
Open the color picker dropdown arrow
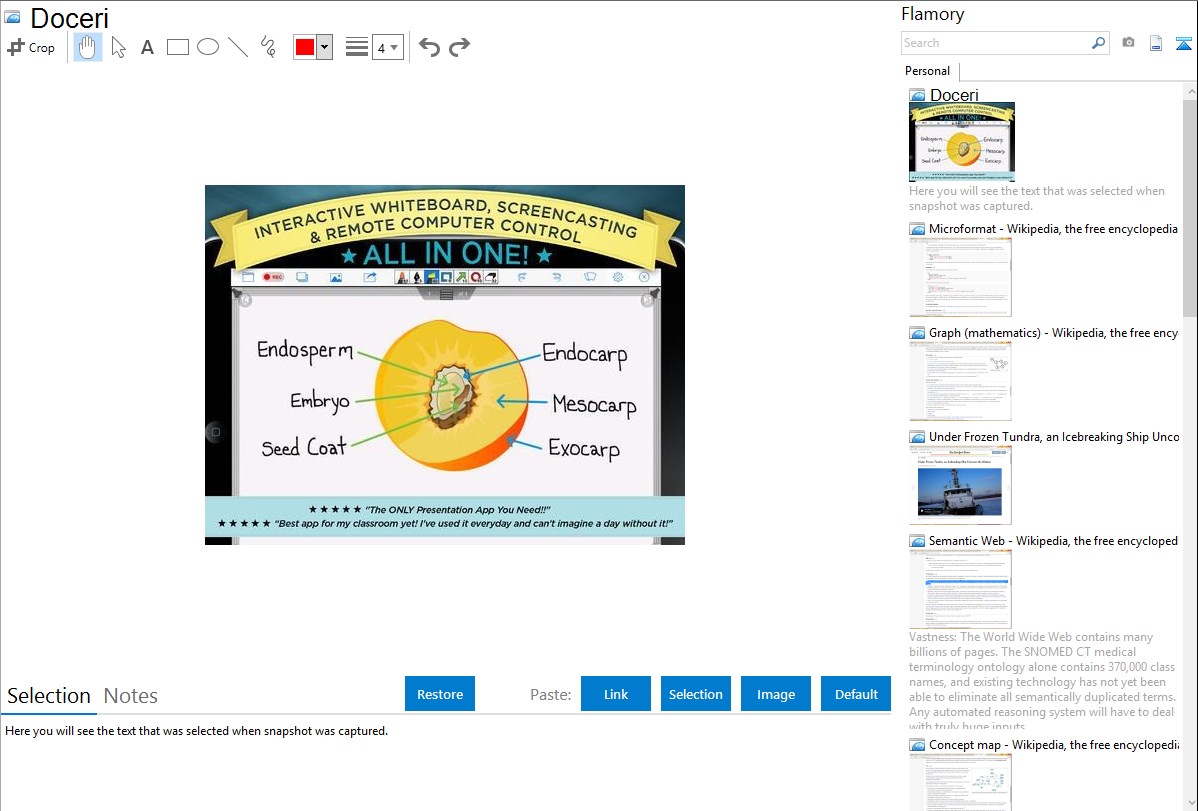325,47
